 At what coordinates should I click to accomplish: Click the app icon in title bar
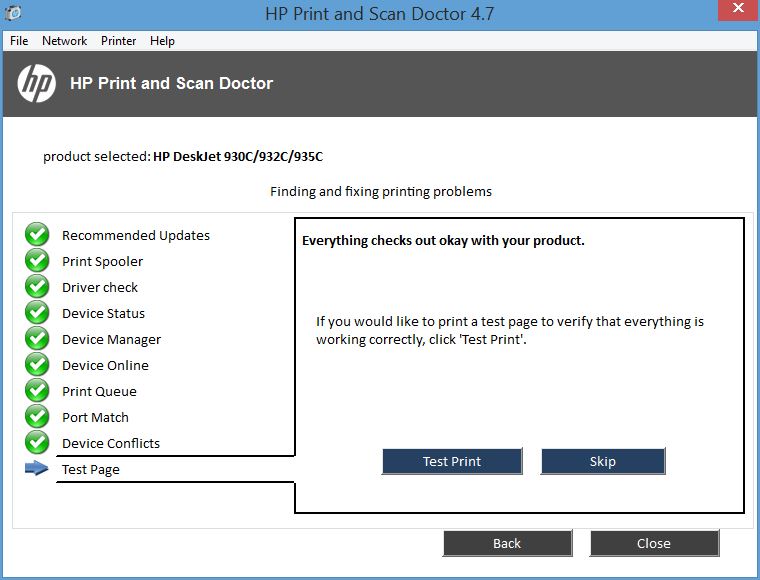pyautogui.click(x=14, y=13)
